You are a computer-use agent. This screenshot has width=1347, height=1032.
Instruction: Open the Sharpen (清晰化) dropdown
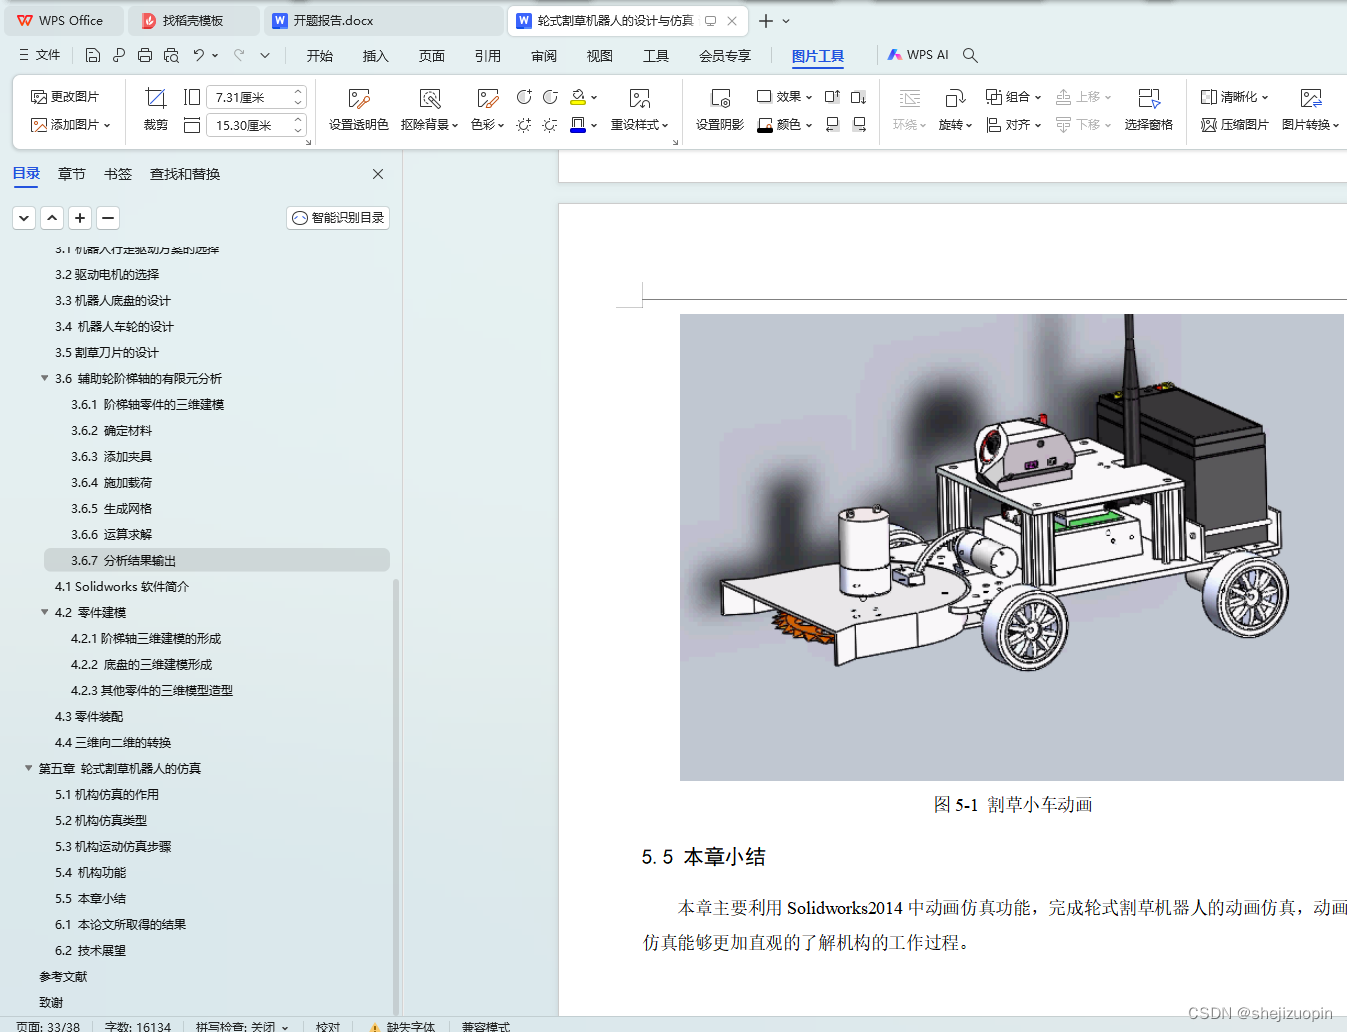pyautogui.click(x=1235, y=97)
